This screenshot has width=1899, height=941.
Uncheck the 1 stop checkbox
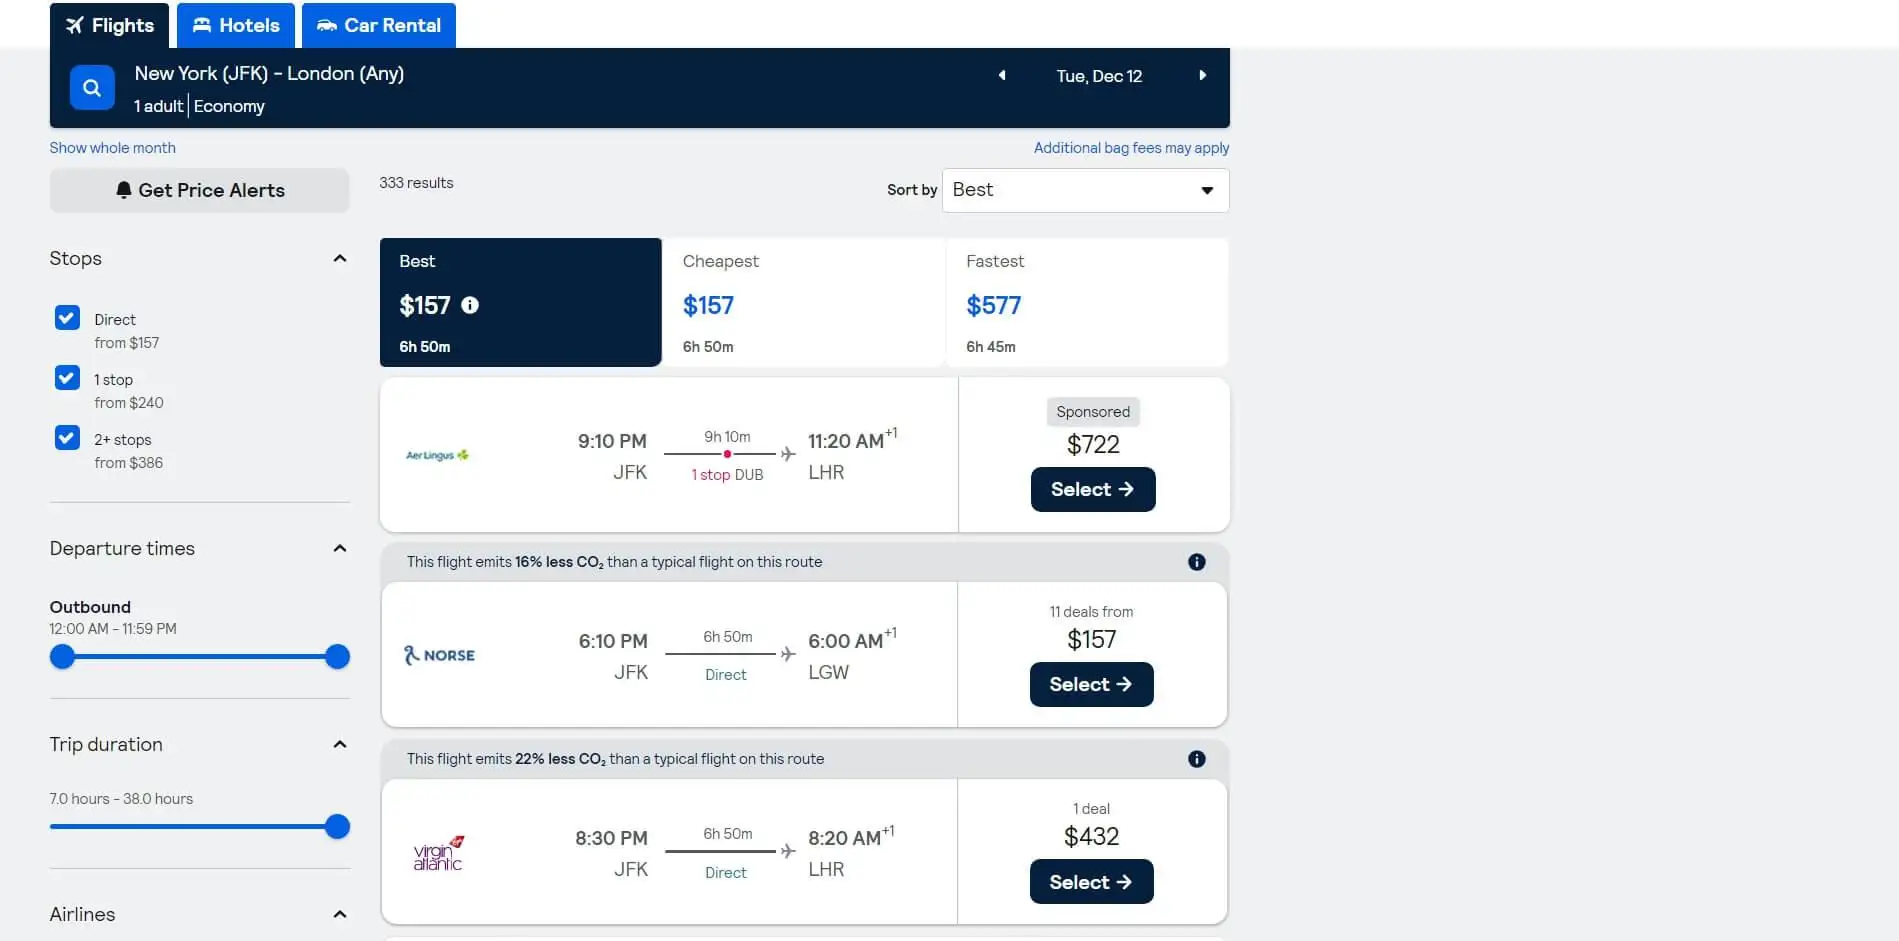67,378
